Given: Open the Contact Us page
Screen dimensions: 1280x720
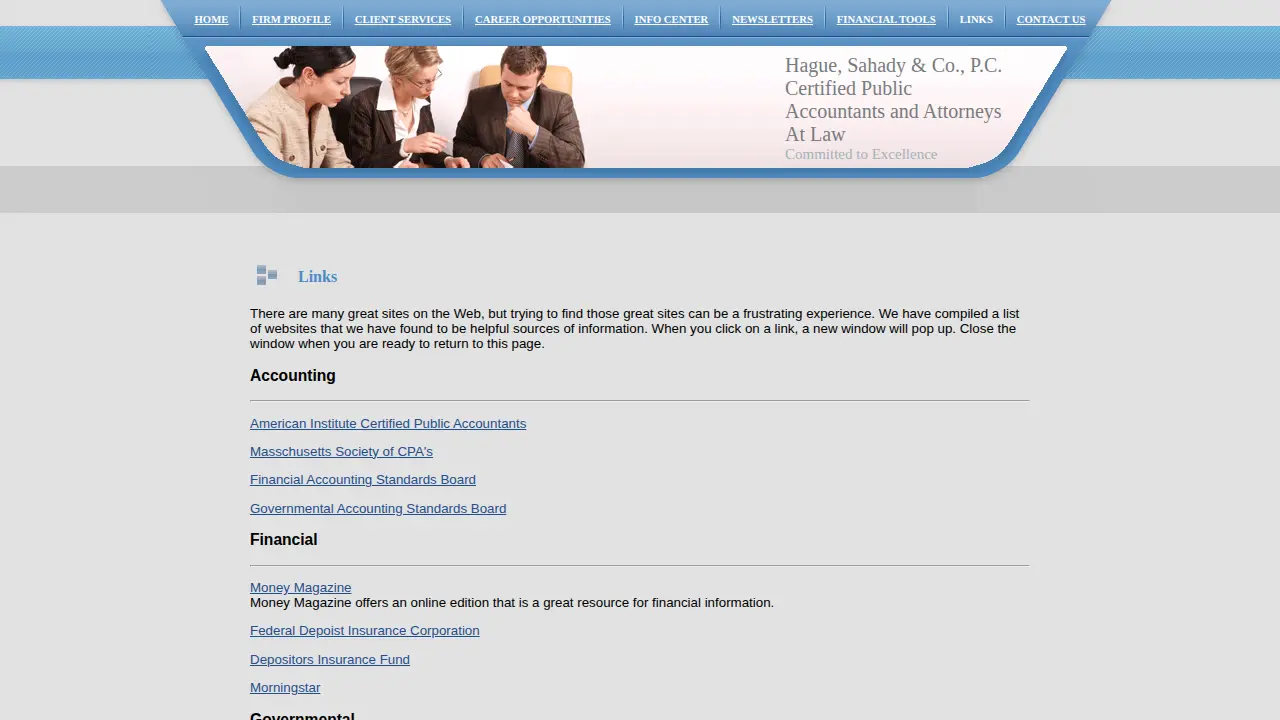Looking at the screenshot, I should click(x=1051, y=19).
